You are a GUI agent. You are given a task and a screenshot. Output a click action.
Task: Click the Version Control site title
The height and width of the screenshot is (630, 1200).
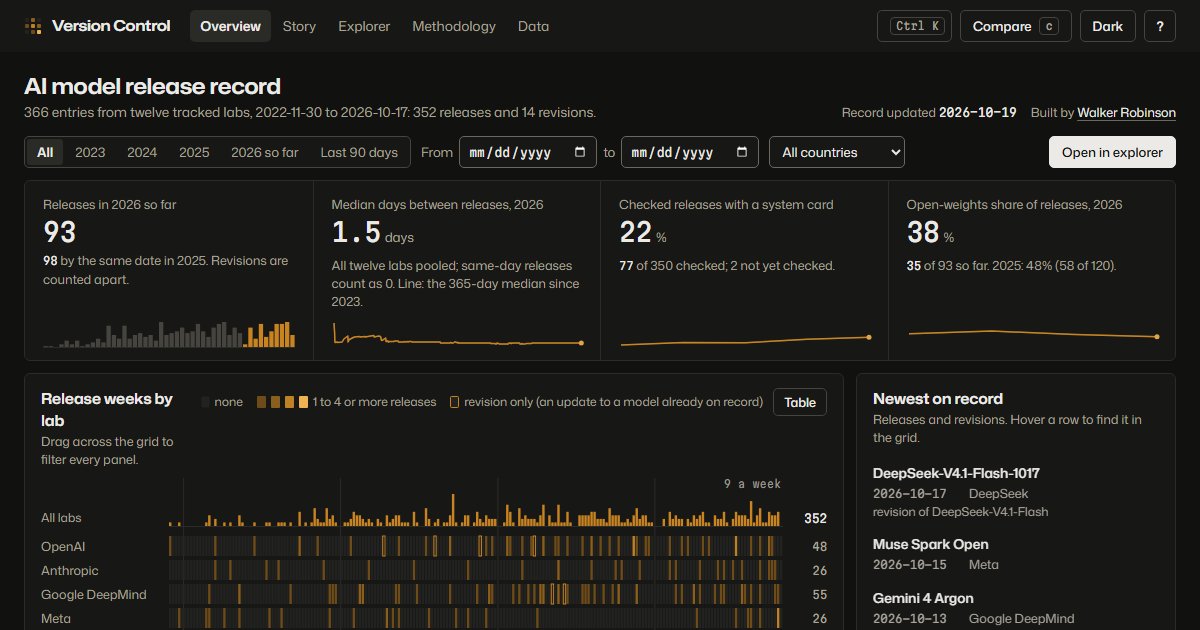point(111,26)
